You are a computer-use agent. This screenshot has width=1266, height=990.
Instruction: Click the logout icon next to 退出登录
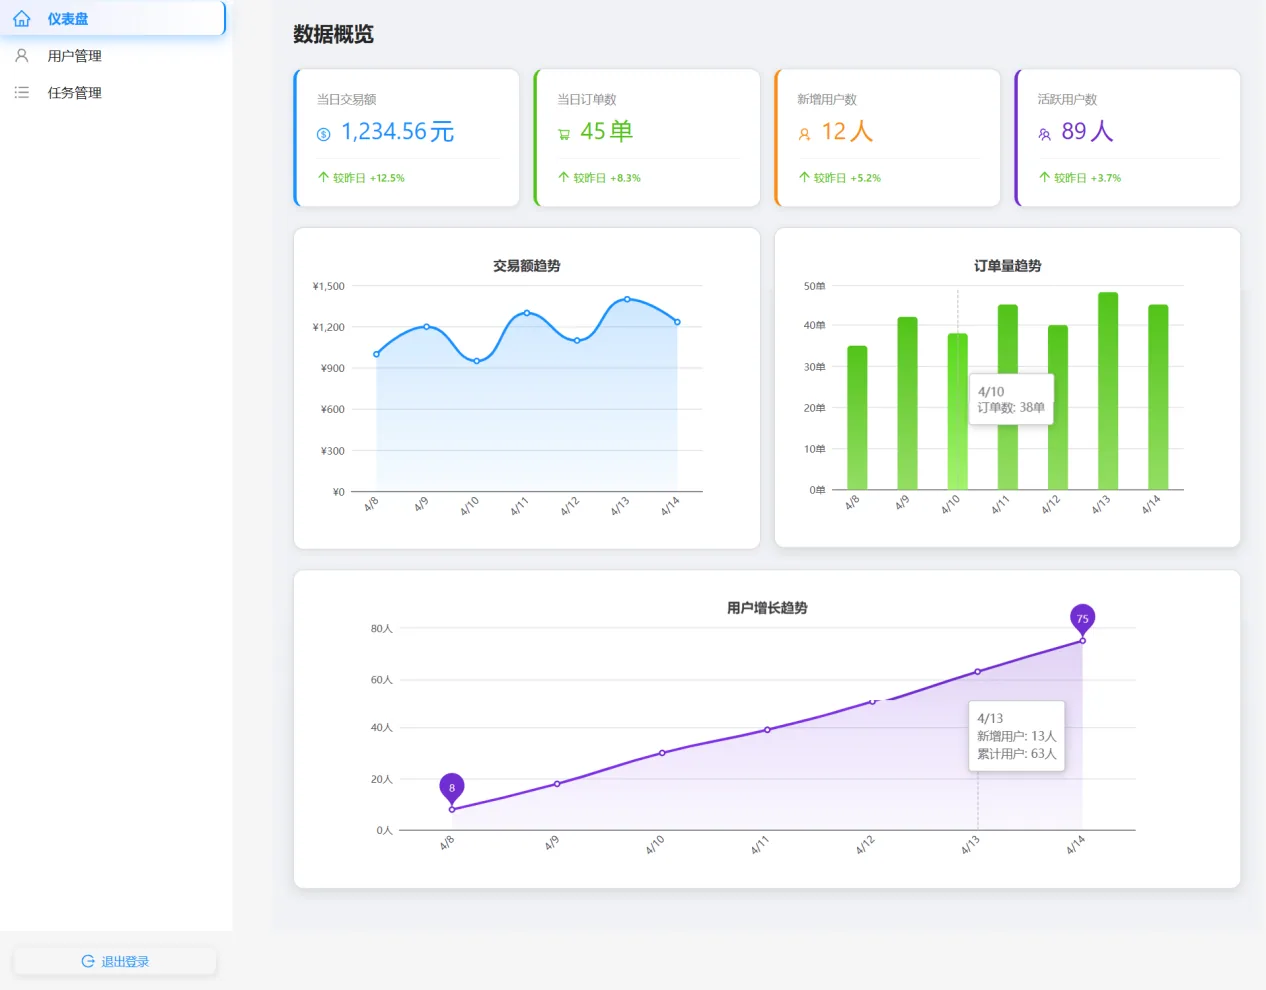(x=88, y=961)
